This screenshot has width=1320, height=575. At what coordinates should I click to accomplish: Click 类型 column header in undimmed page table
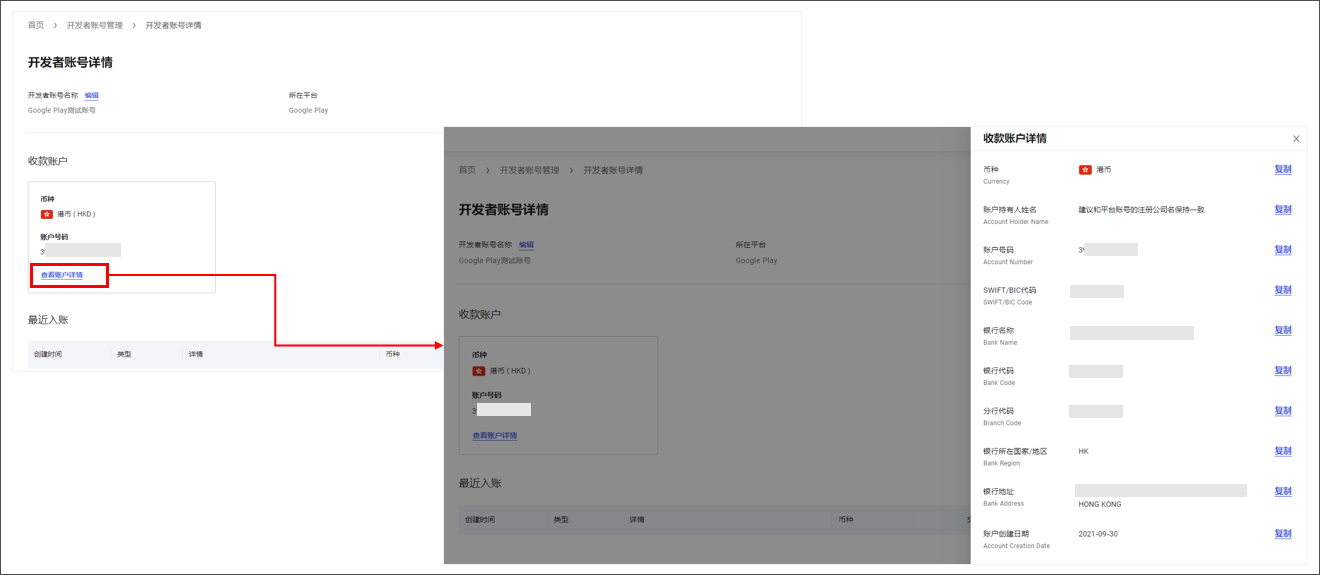(124, 354)
